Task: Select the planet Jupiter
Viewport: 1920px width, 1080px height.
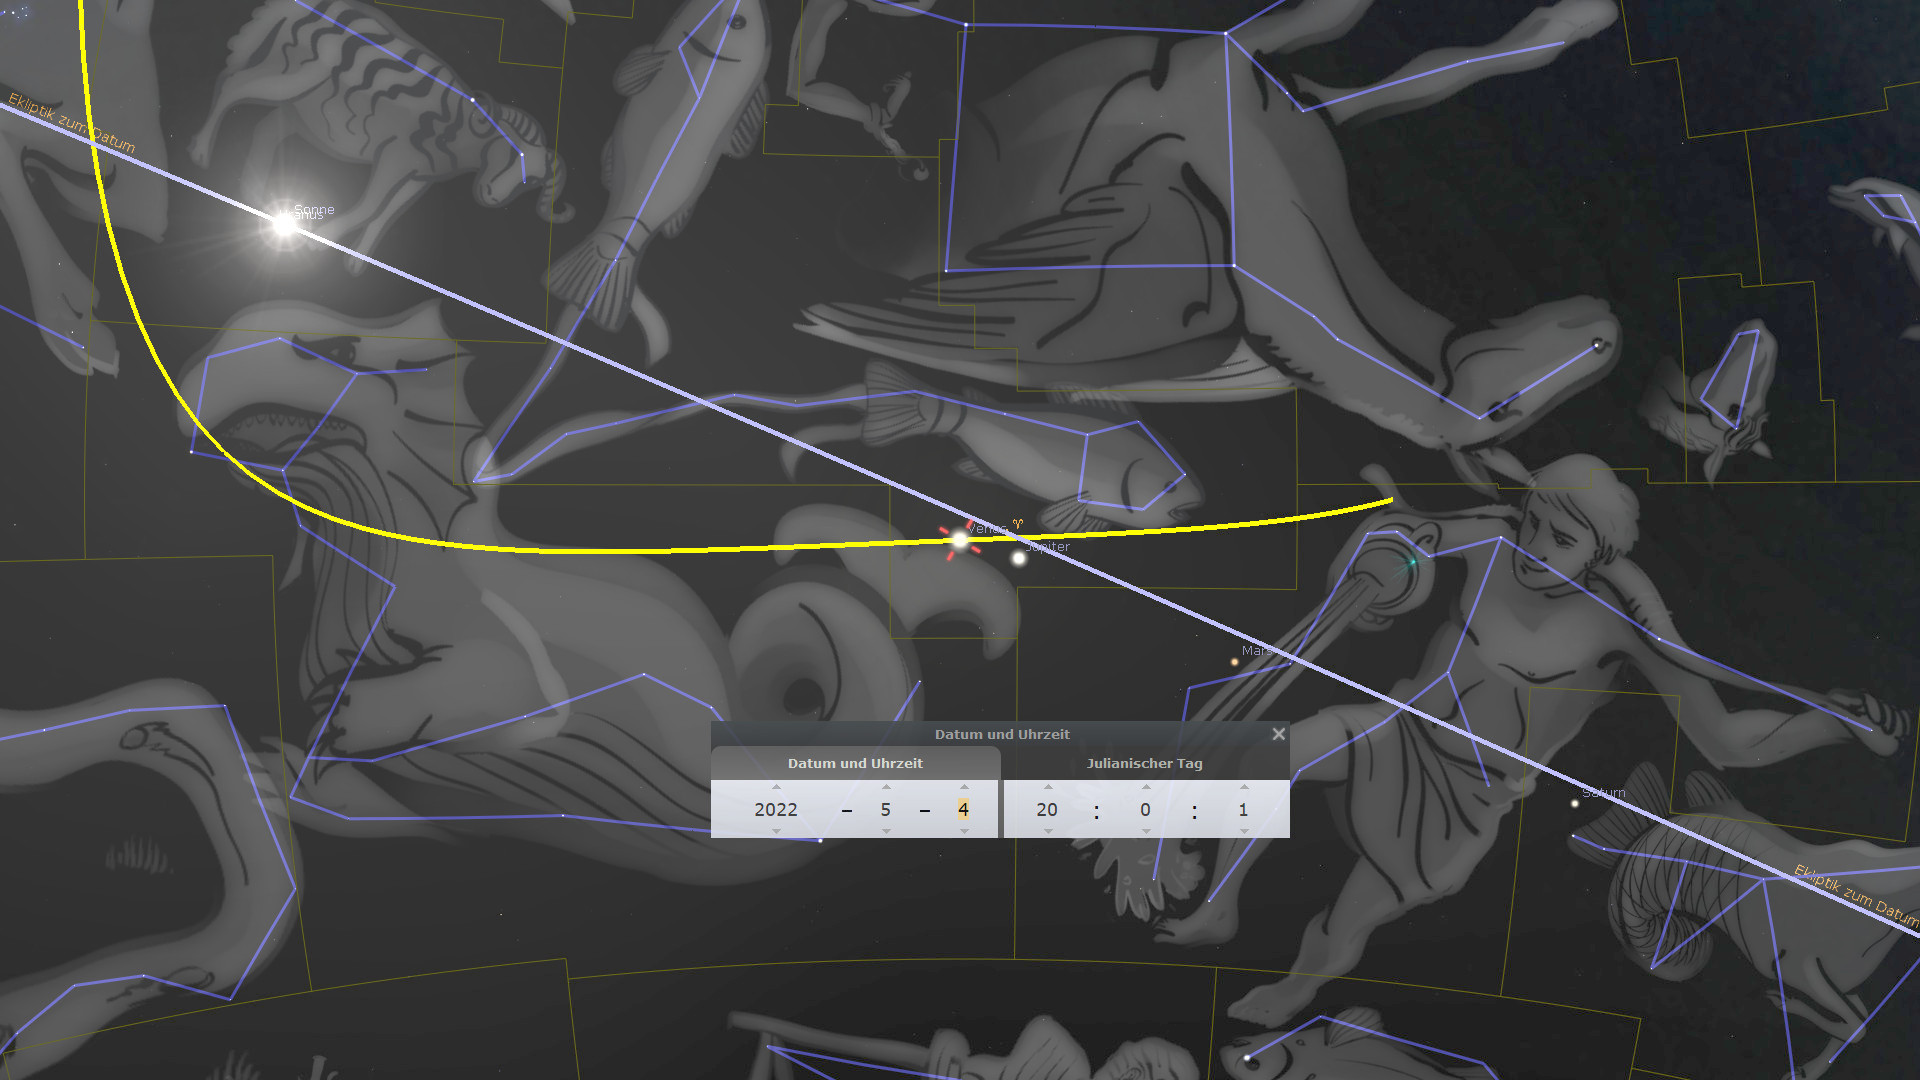Action: pos(1019,558)
